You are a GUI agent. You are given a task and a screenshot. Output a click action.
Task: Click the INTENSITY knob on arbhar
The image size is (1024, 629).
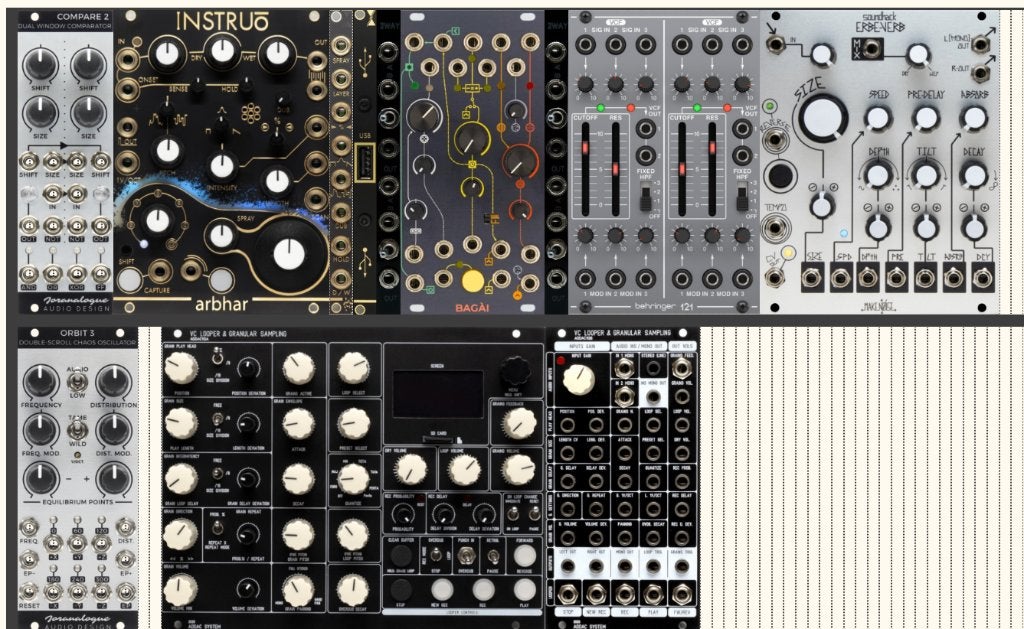point(222,167)
